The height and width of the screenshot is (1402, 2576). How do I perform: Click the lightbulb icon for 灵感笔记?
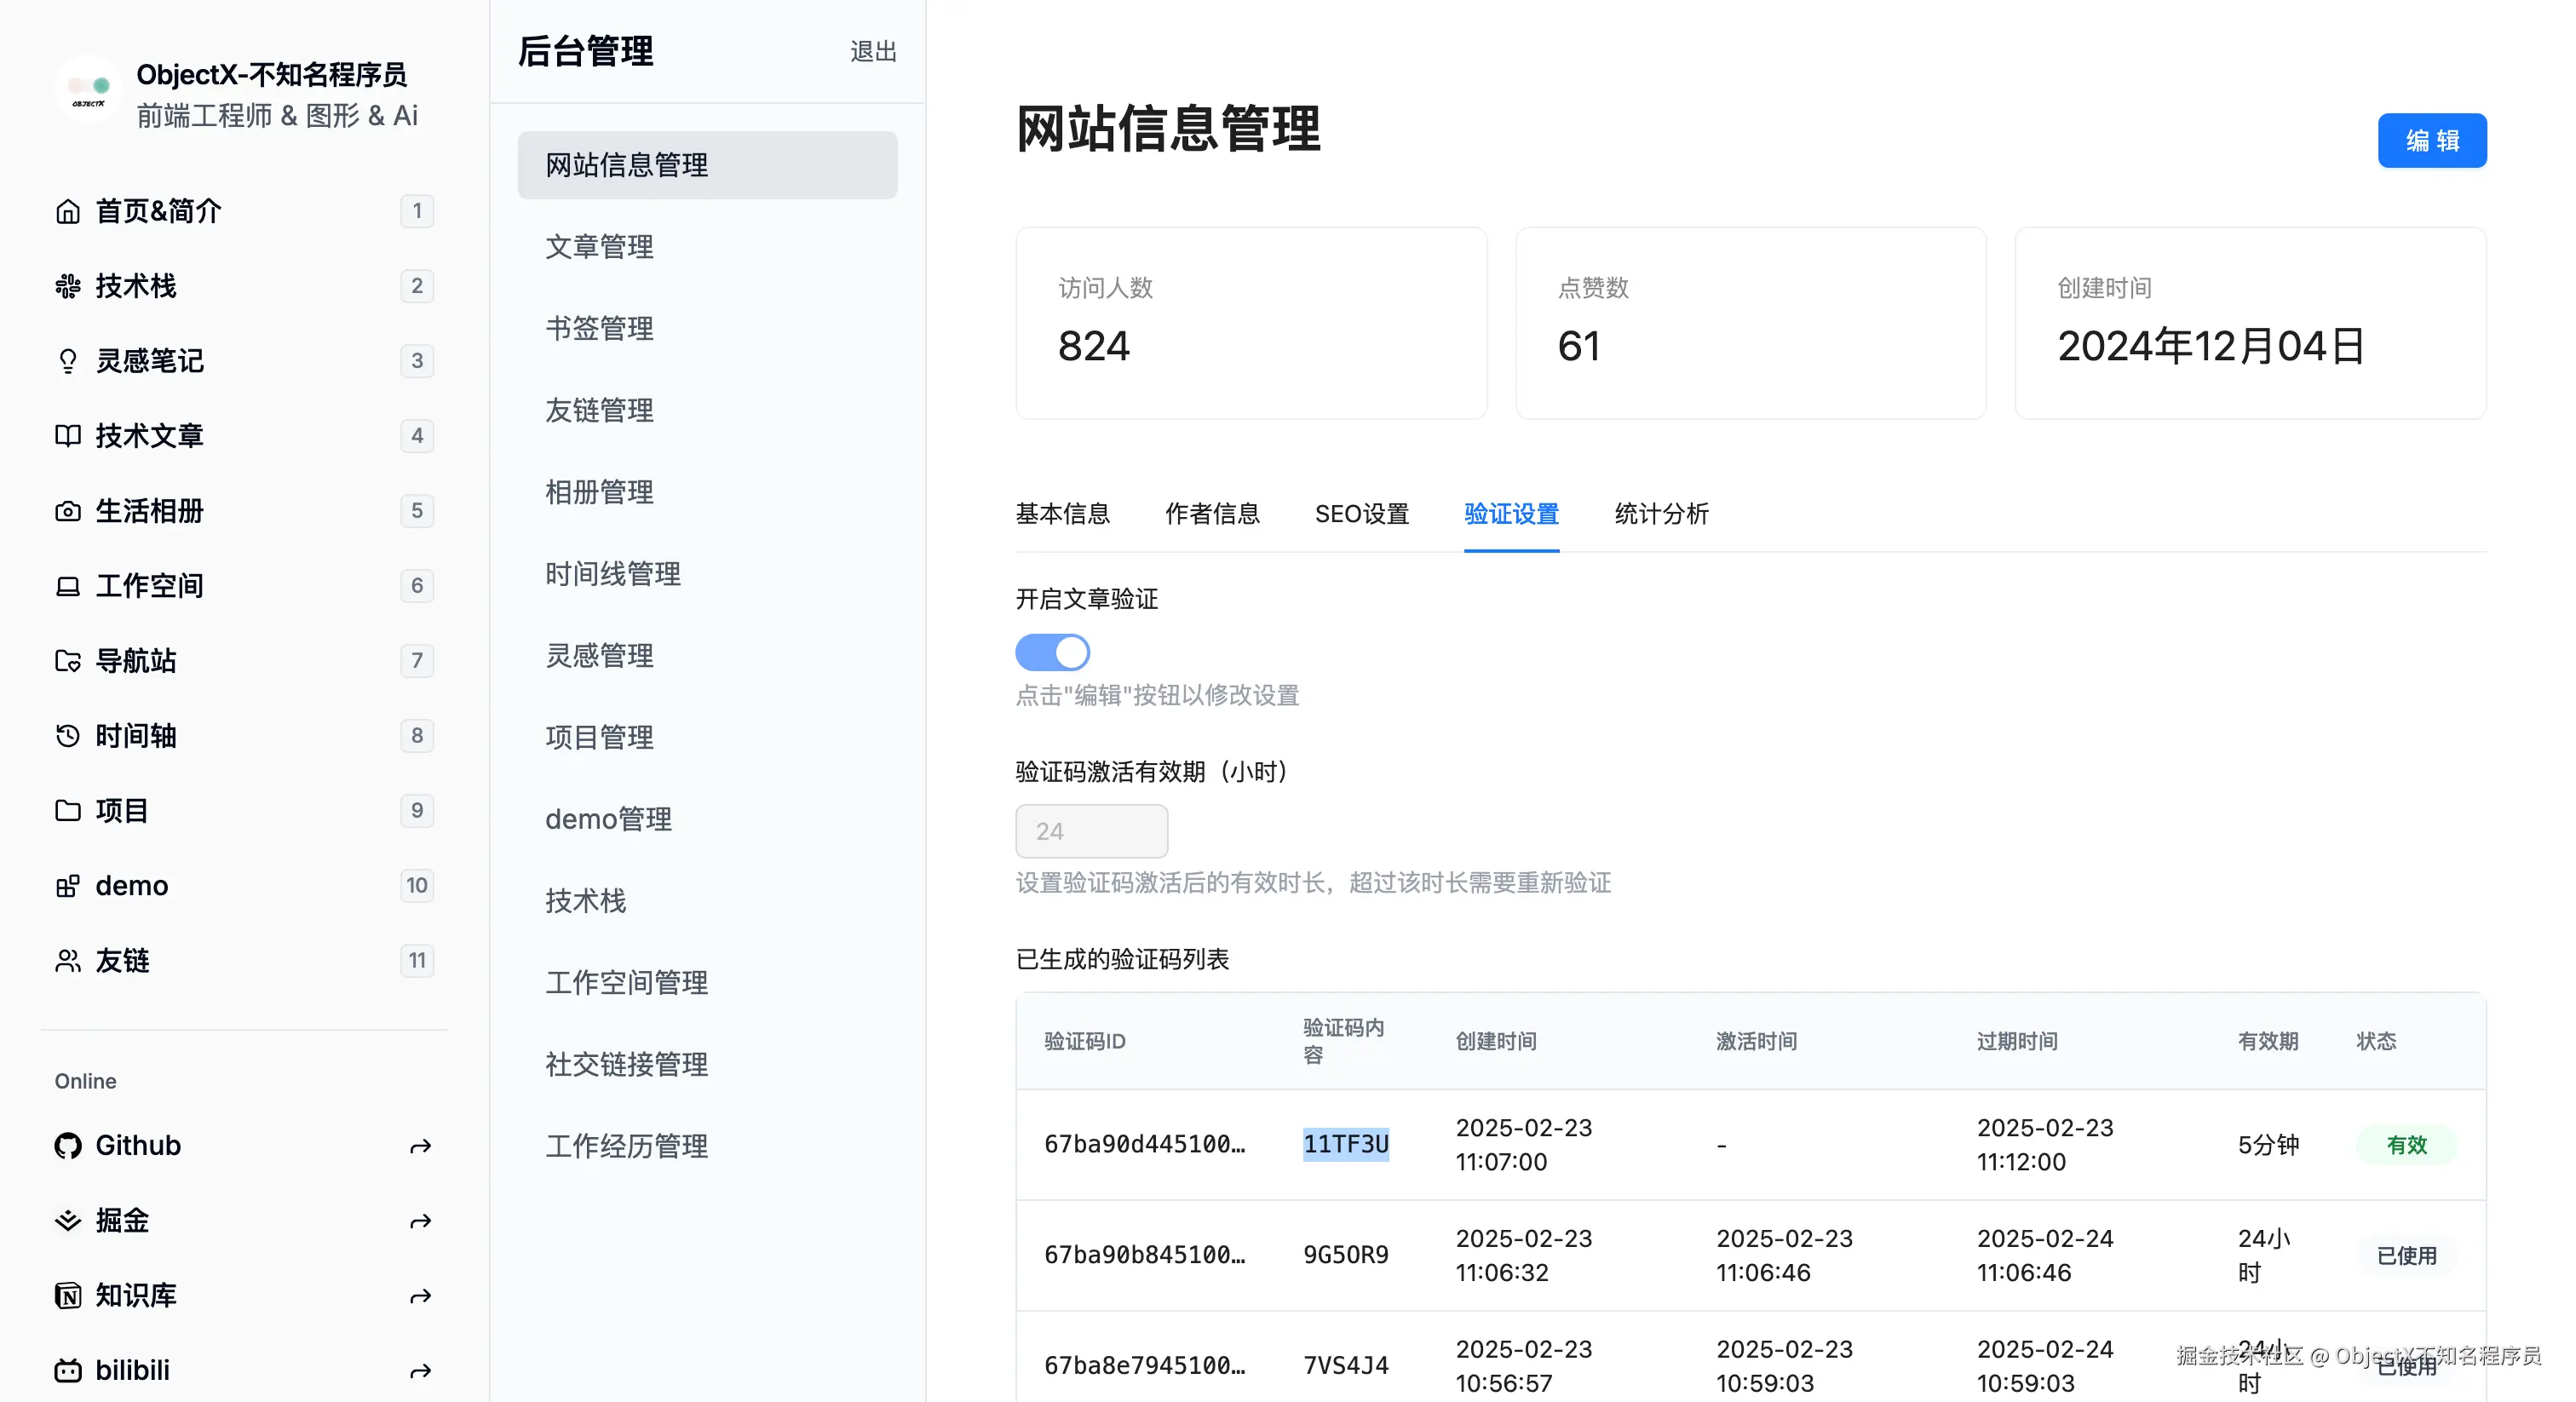tap(67, 361)
